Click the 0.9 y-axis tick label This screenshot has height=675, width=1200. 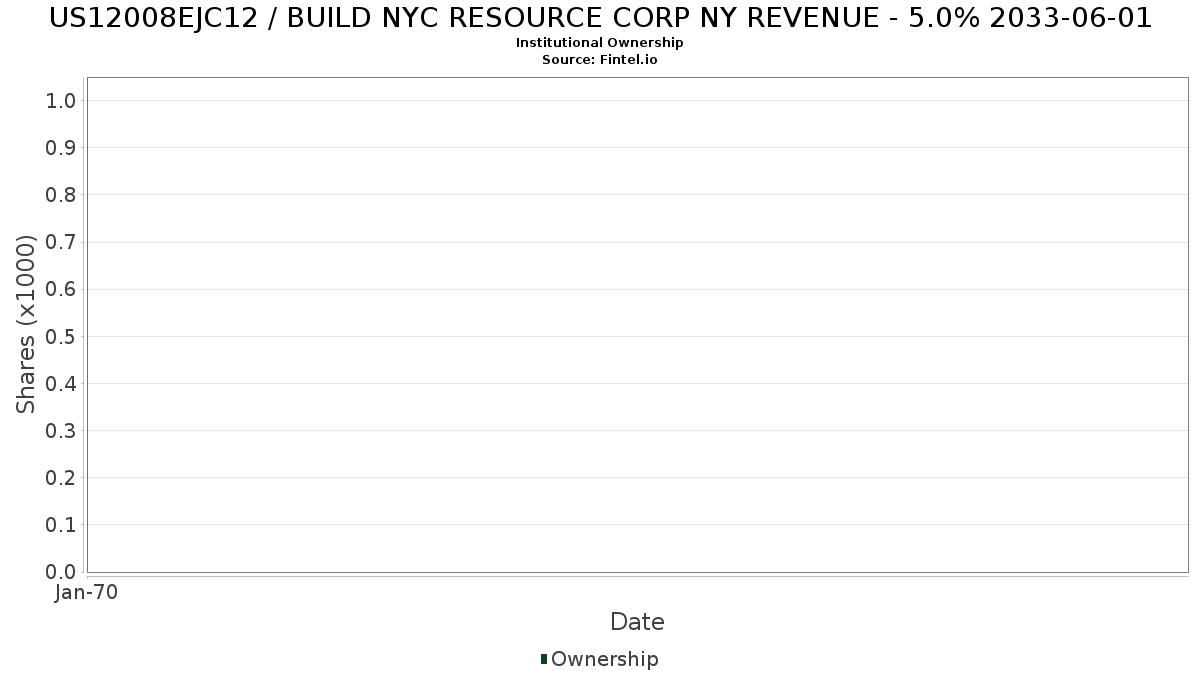[61, 148]
